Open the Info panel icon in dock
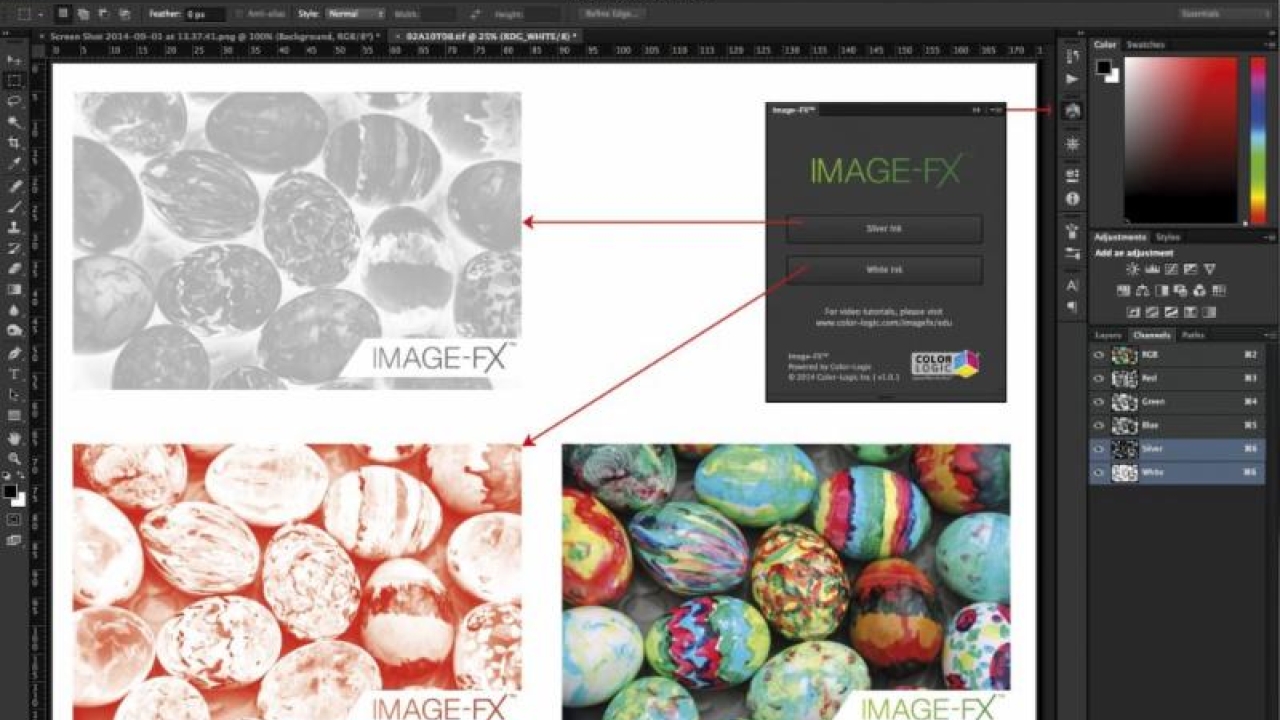 pos(1073,199)
